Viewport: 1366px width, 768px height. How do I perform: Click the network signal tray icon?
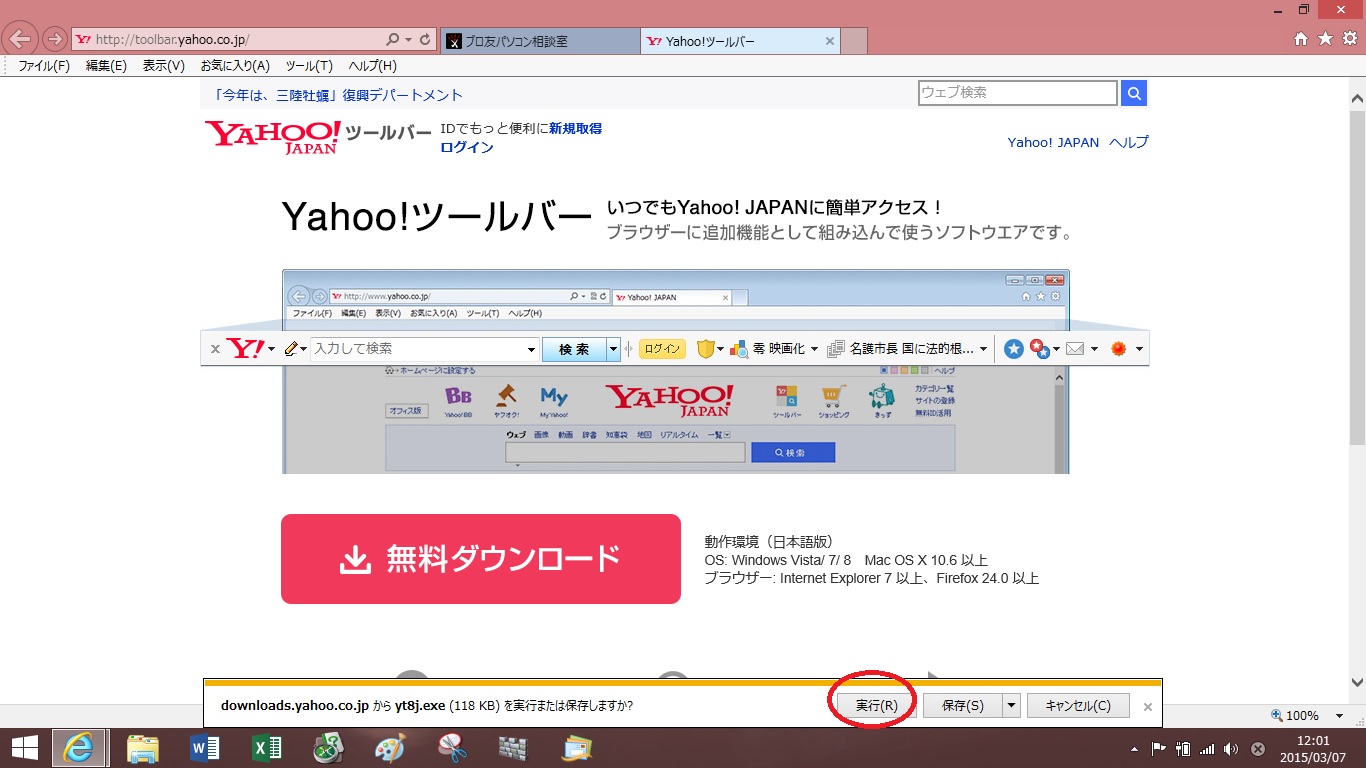(1207, 748)
